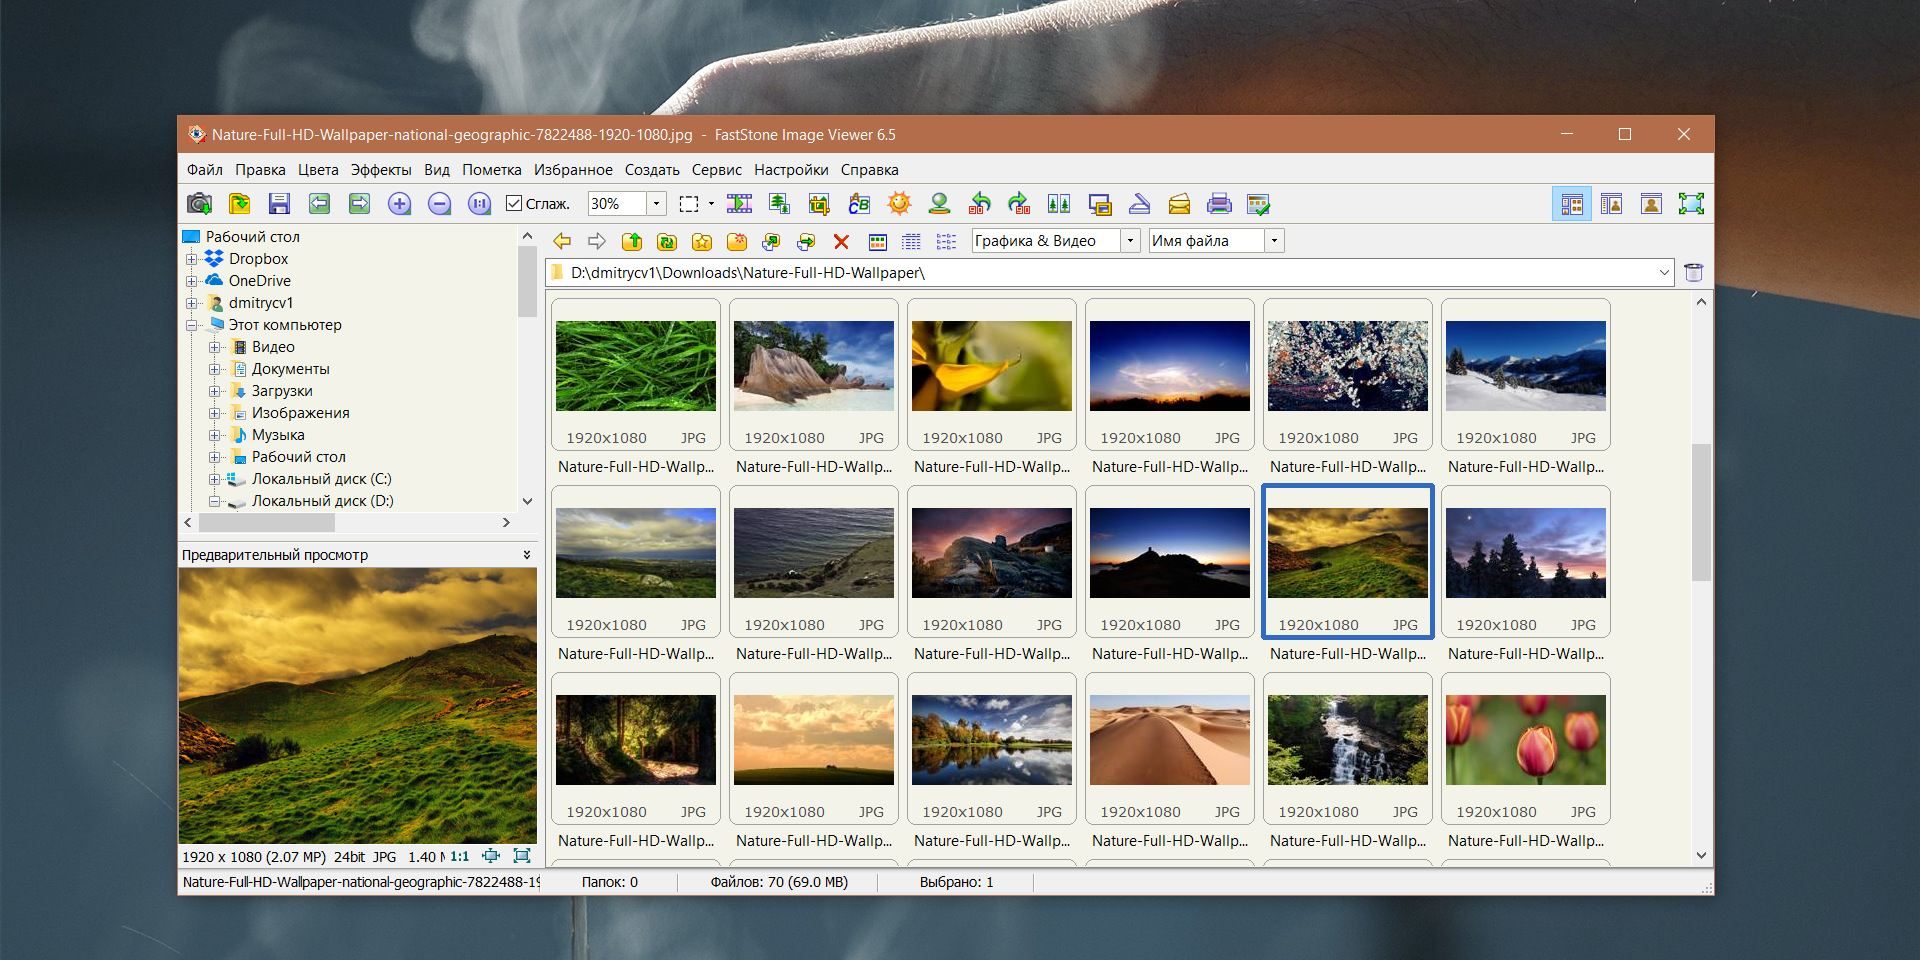Print the image with the printer icon

(x=1219, y=204)
